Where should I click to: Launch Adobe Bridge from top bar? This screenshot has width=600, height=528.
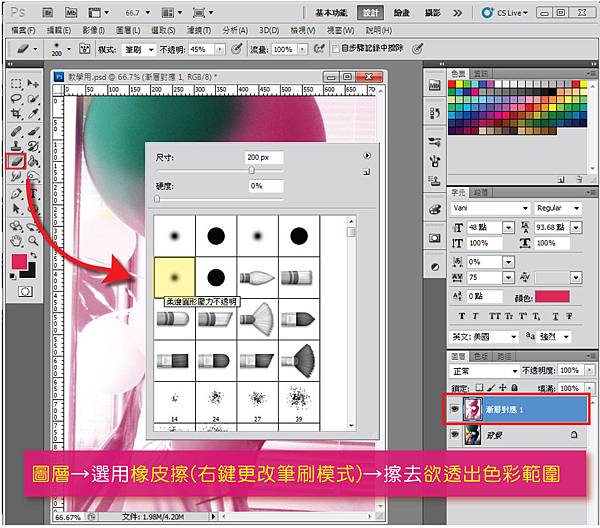(x=48, y=13)
